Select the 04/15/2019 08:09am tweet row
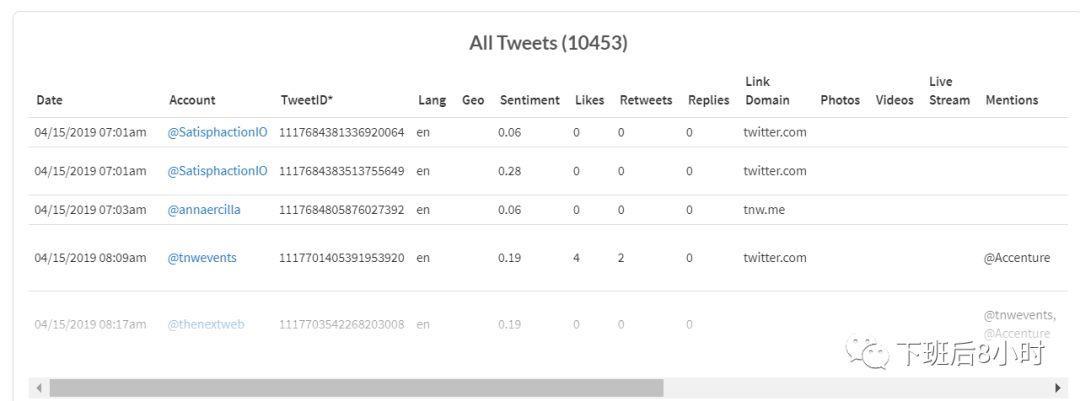This screenshot has width=1080, height=401. tap(90, 258)
